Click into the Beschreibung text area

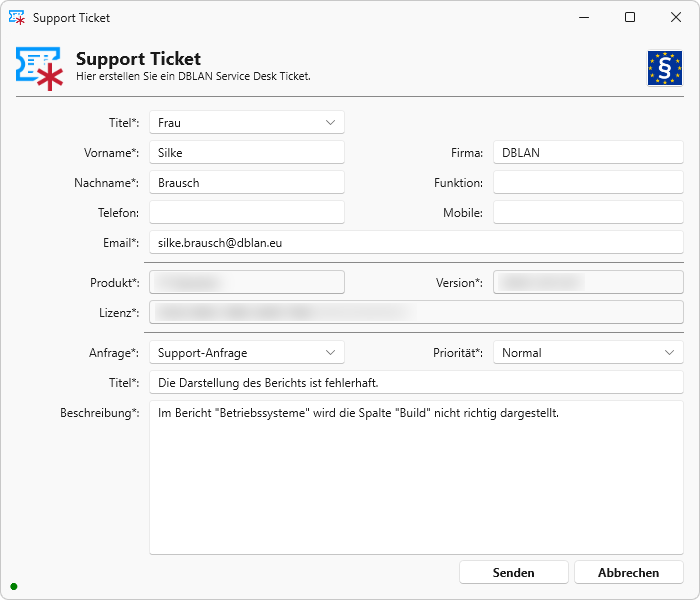click(416, 478)
